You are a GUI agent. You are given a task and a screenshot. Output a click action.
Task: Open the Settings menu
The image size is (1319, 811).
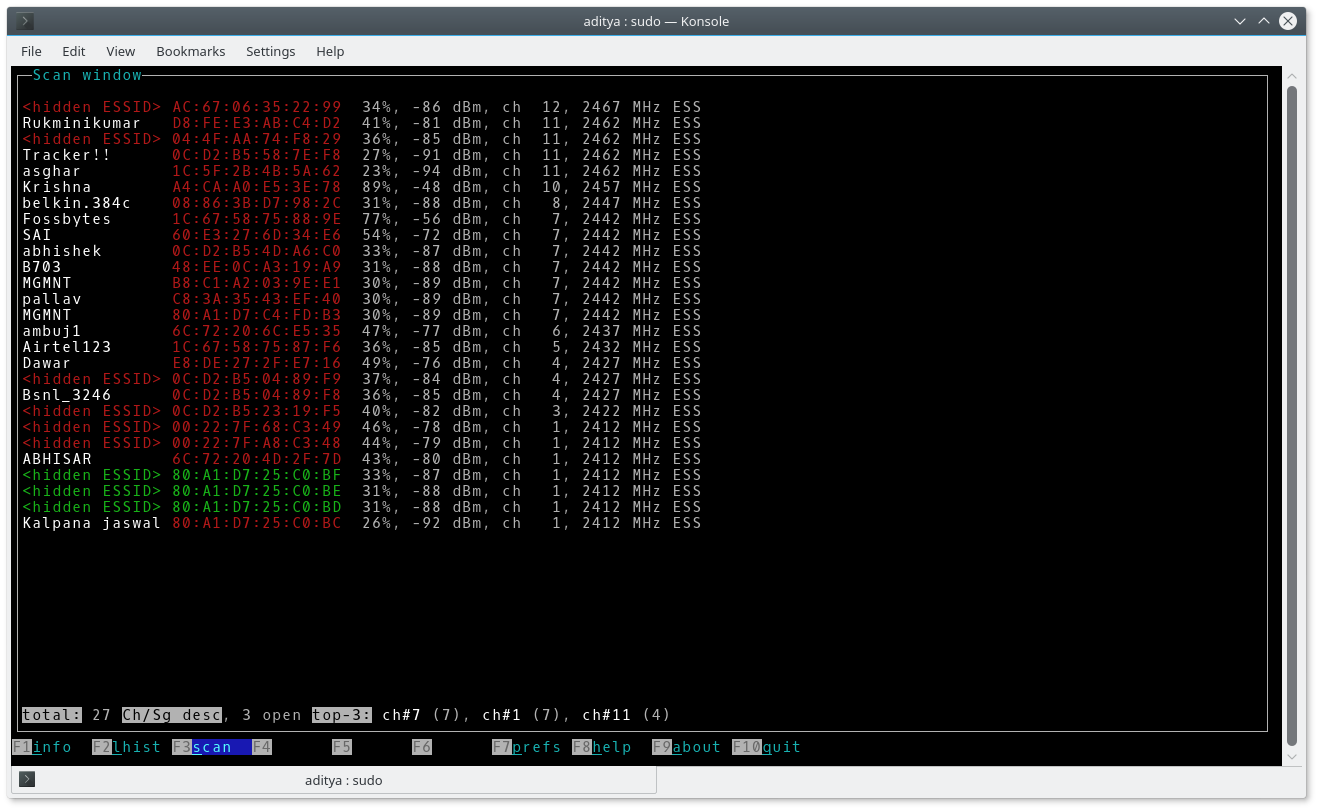pyautogui.click(x=271, y=51)
